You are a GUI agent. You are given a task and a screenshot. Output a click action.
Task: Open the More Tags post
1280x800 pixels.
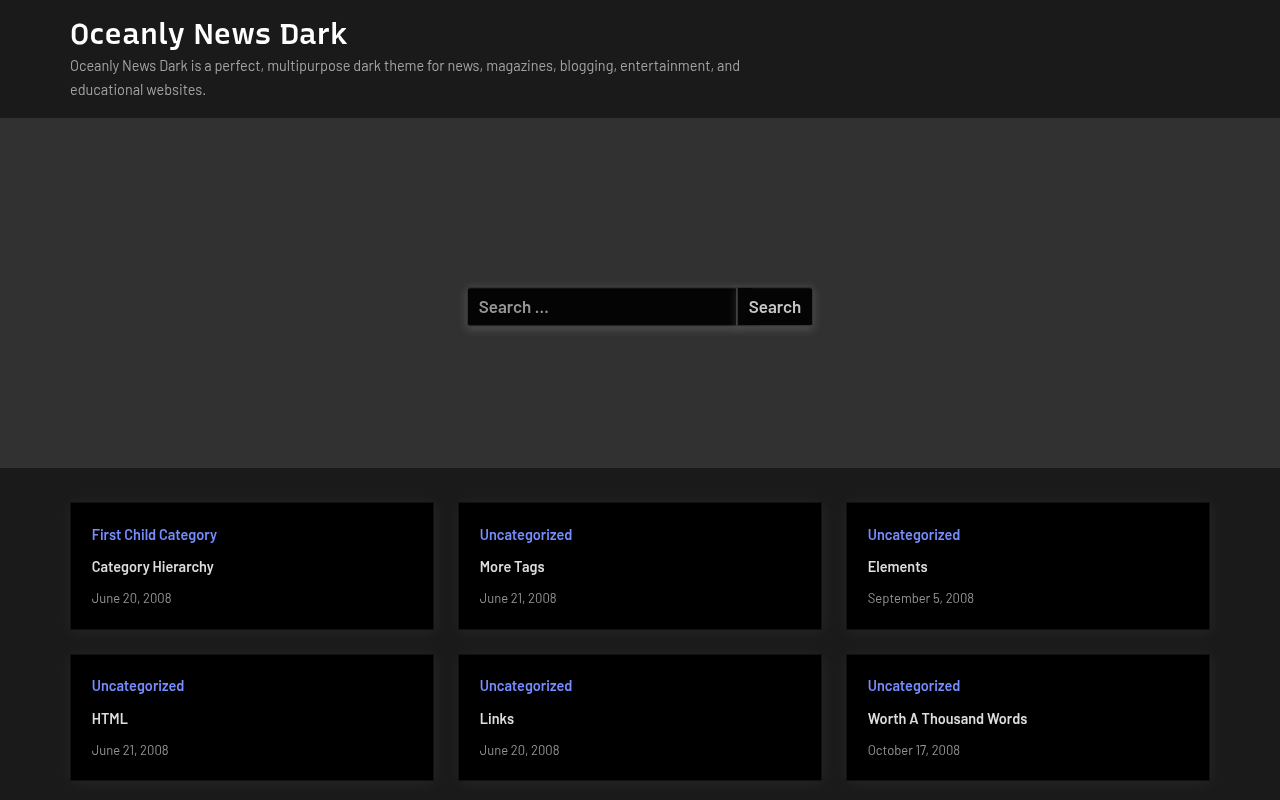coord(512,567)
